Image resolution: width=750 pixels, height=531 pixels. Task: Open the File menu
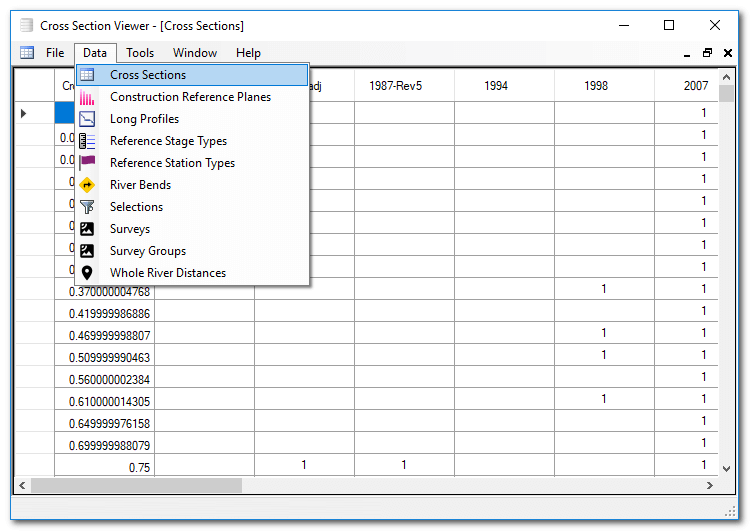tap(55, 53)
